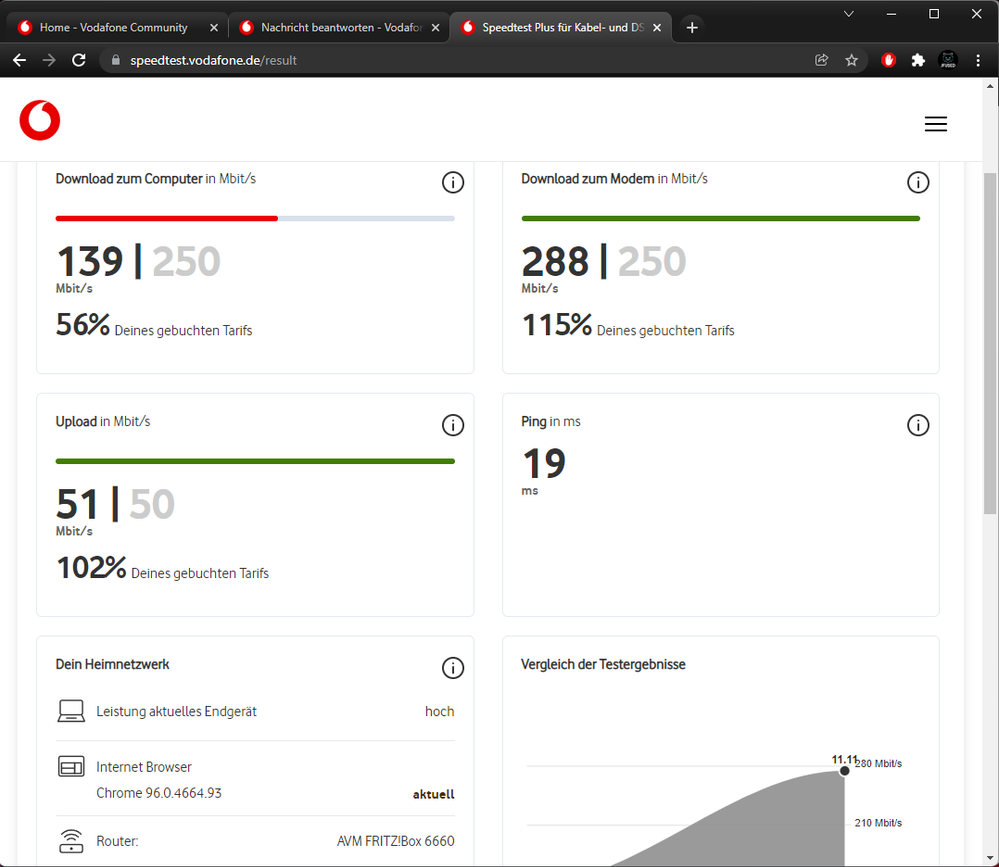Click the browser forward arrow

click(x=49, y=60)
